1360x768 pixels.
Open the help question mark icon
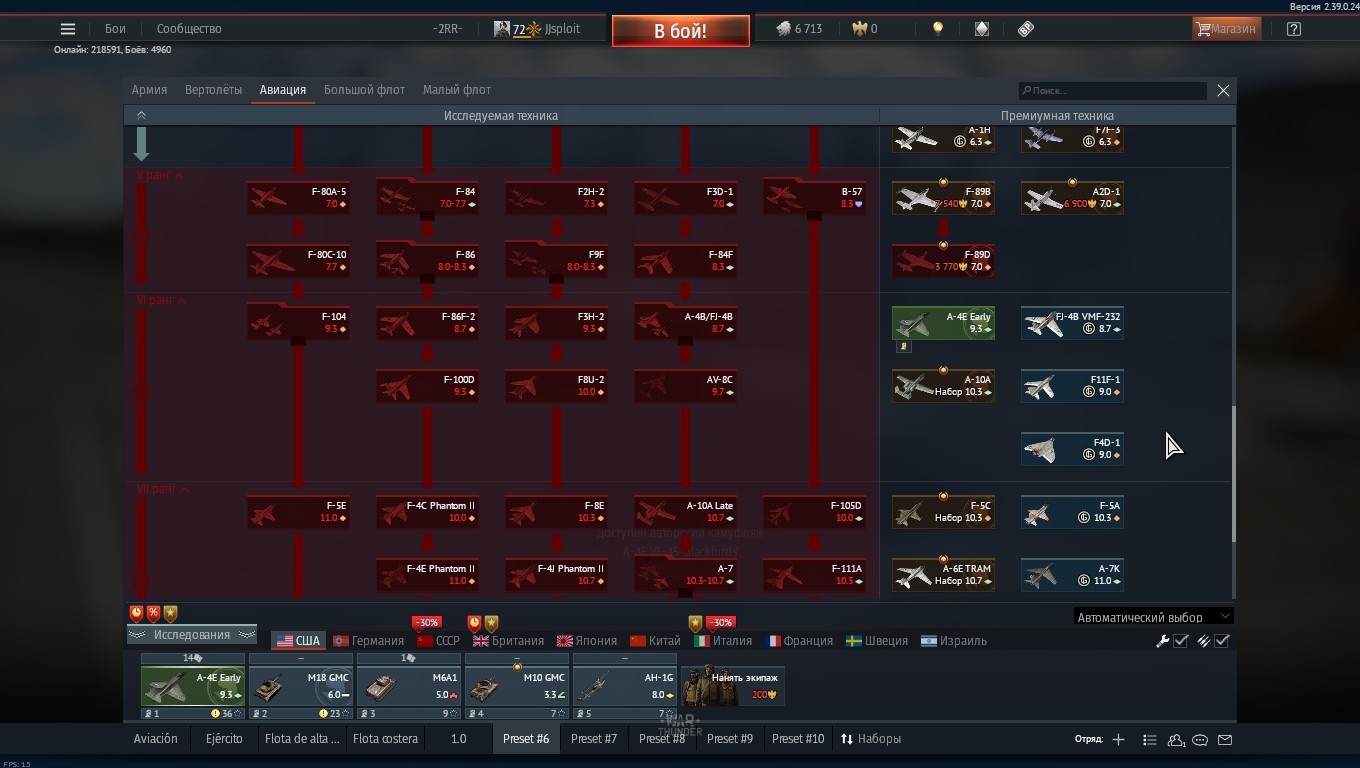click(x=1294, y=29)
